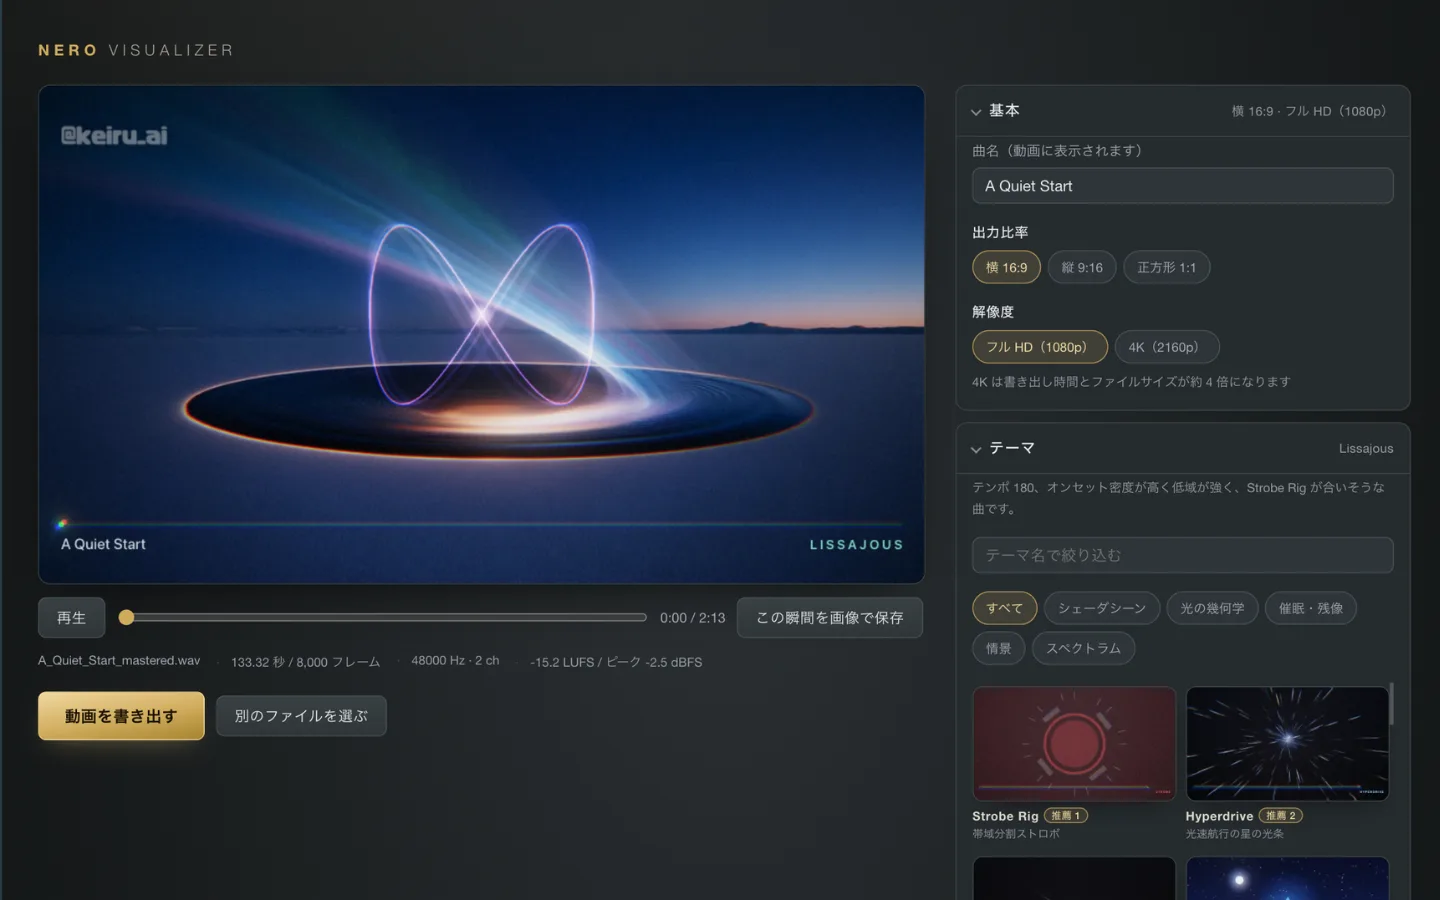This screenshot has width=1440, height=900.
Task: Click file name A_Quiet_Start_mastered.wav
Action: 119,661
